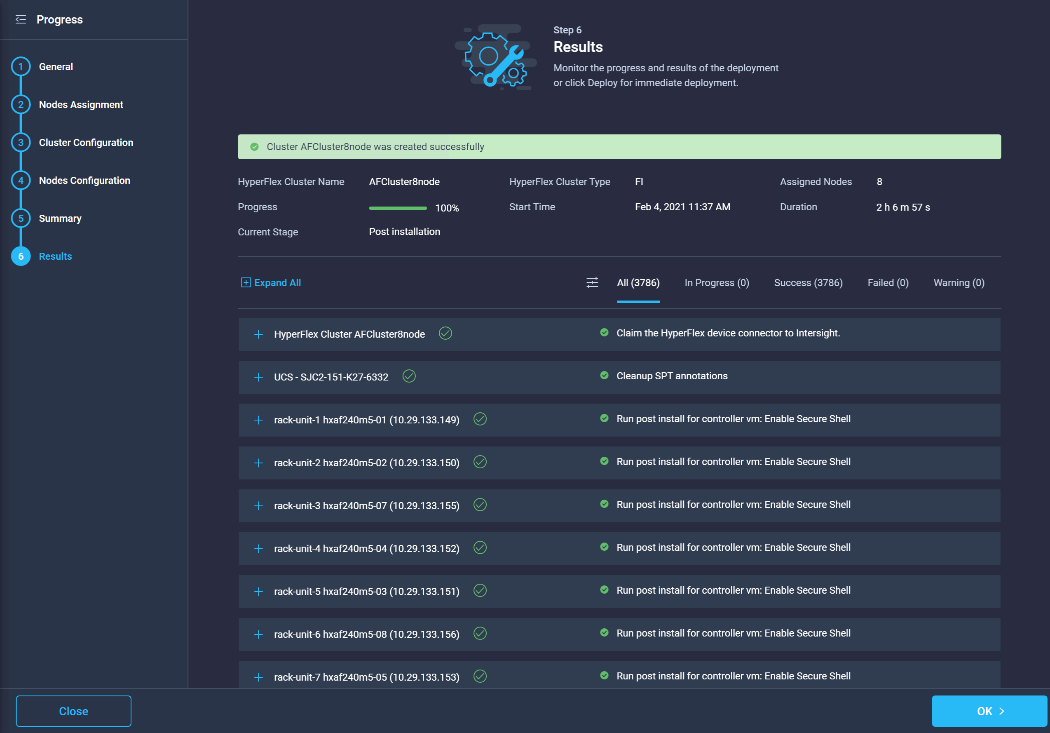Go to Nodes Assignment step label
1050x733 pixels.
pos(81,104)
